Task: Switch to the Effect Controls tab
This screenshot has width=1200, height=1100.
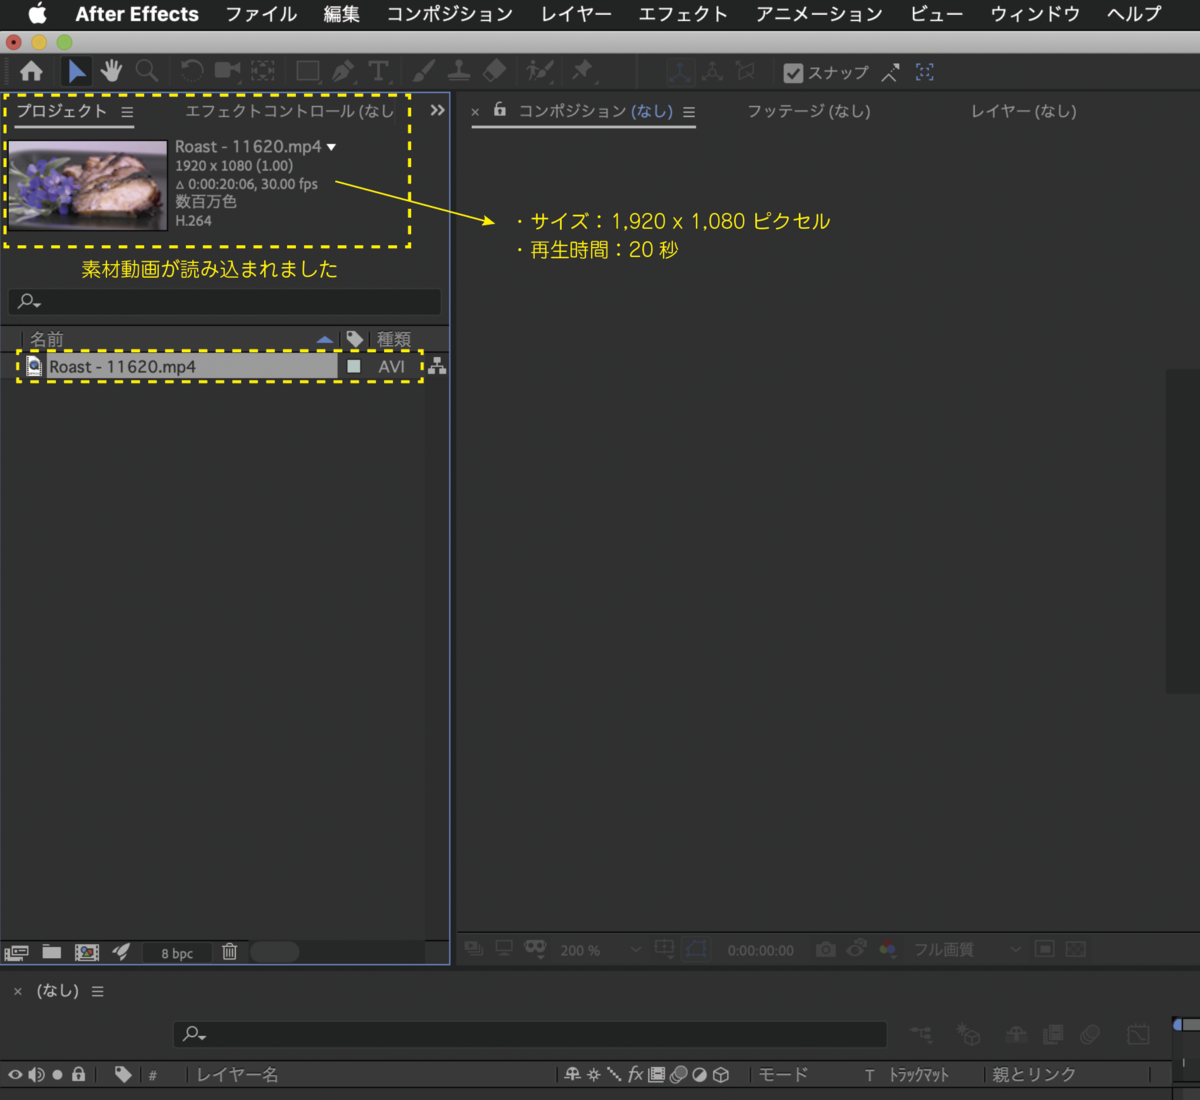Action: click(x=290, y=111)
